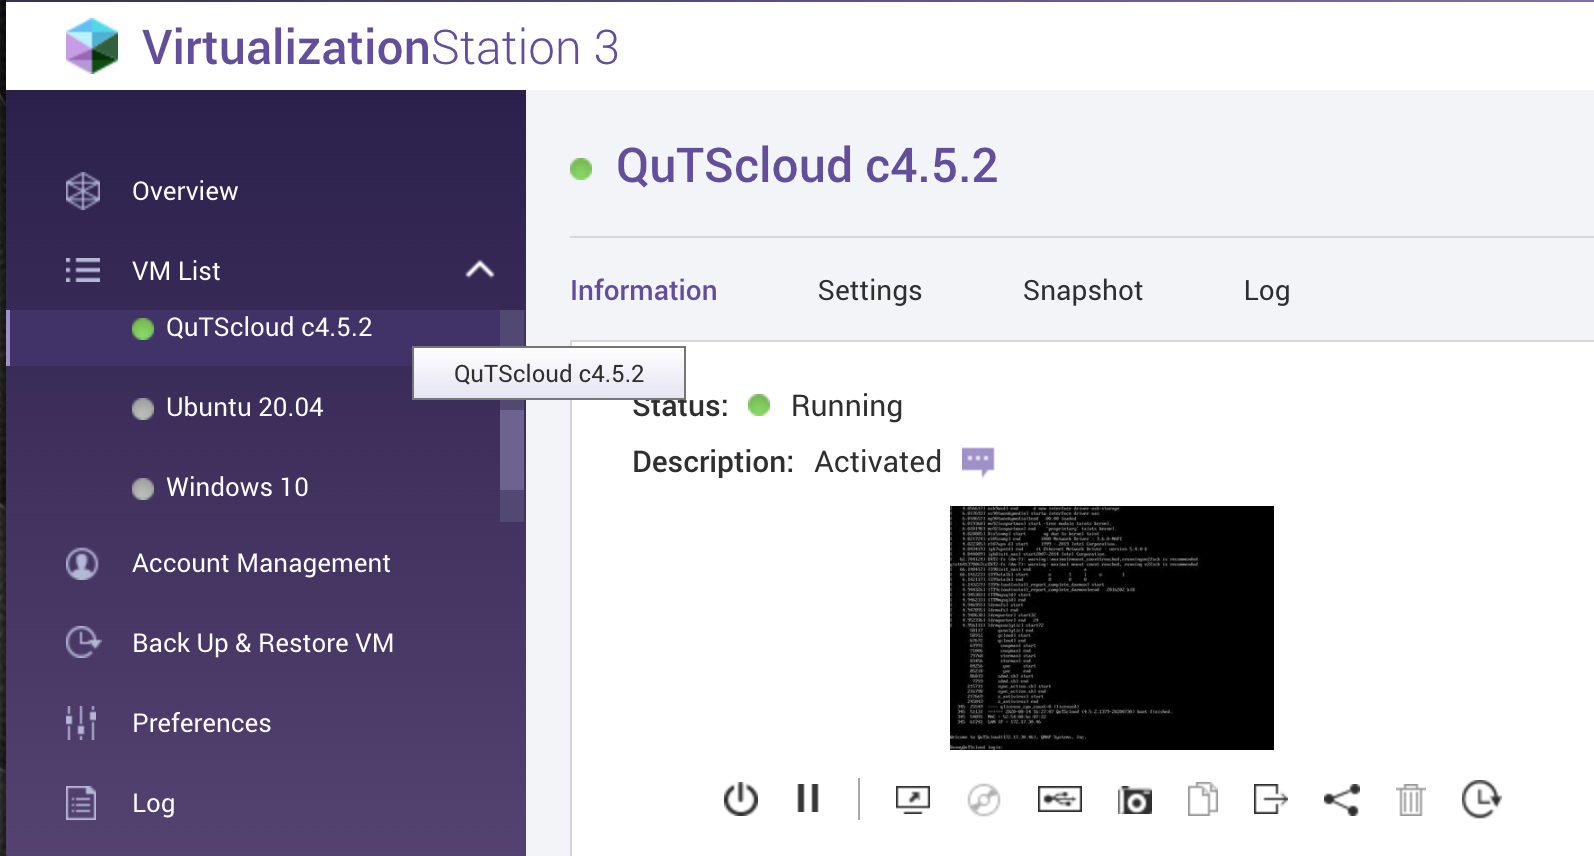Viewport: 1594px width, 856px height.
Task: Collapse the VM List section
Action: pos(480,270)
